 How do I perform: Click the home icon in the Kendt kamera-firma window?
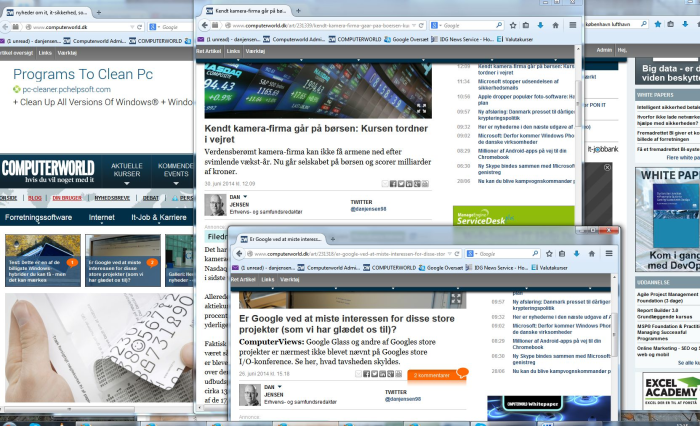[555, 25]
